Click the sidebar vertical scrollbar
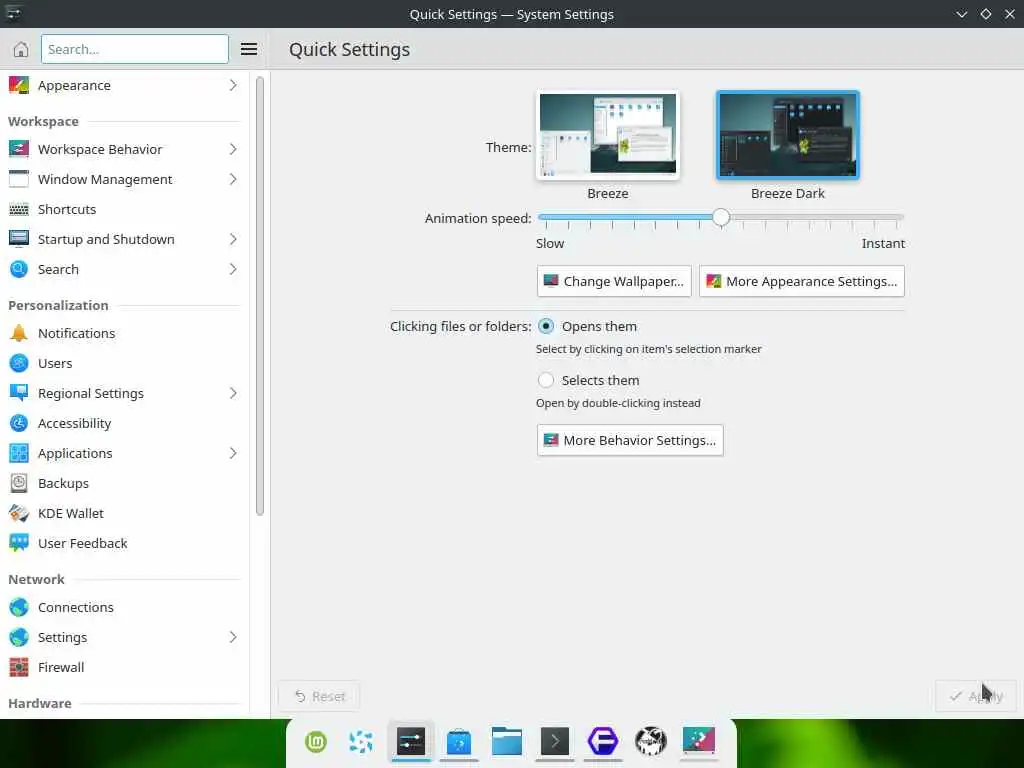Screen dimensions: 1024x768 coord(259,296)
